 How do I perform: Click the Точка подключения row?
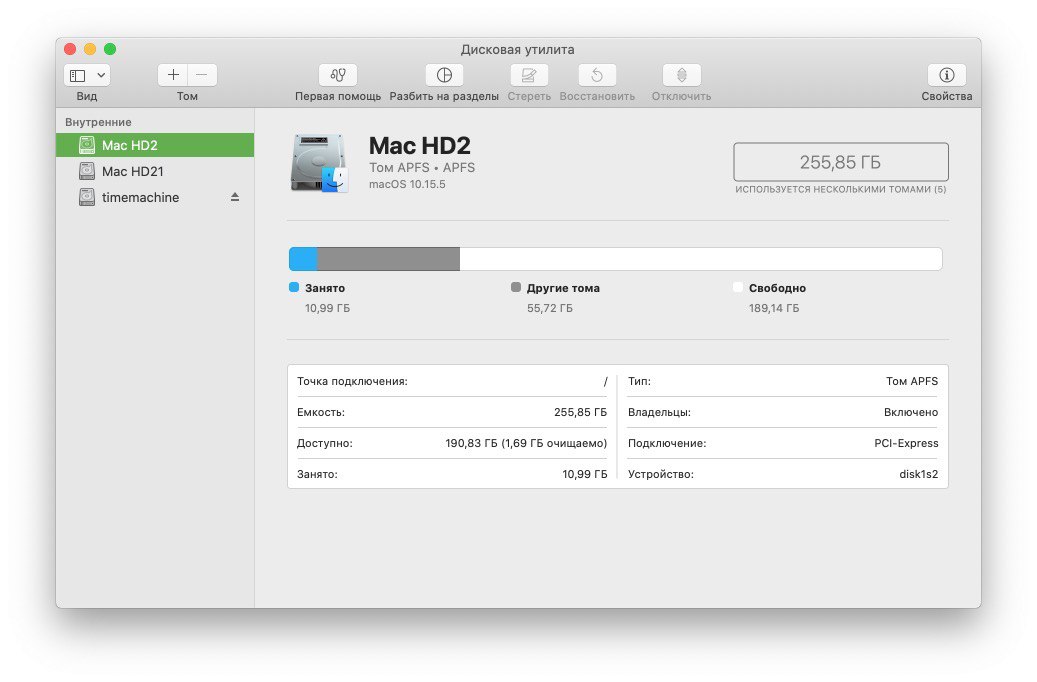coord(452,381)
